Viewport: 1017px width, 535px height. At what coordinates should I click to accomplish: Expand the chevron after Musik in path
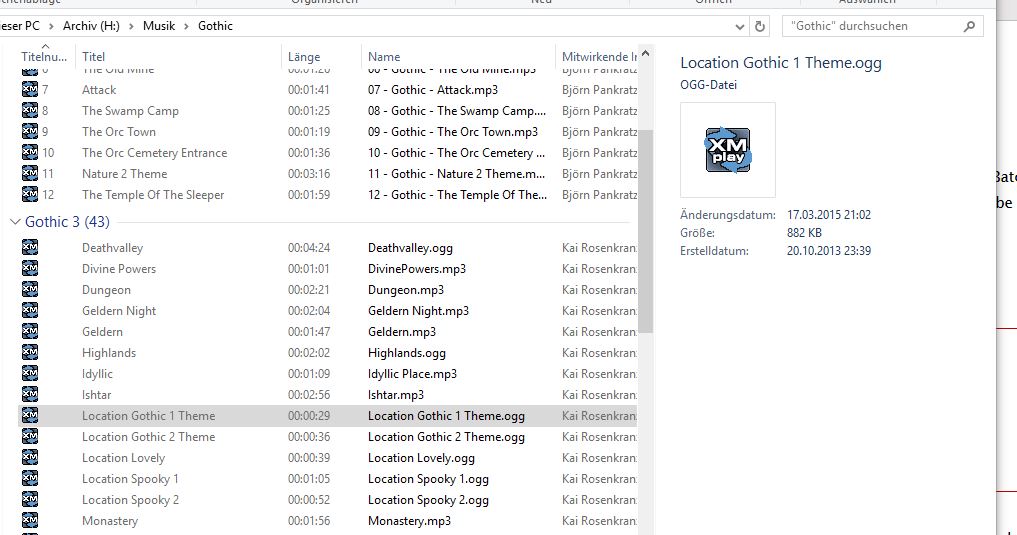(185, 26)
